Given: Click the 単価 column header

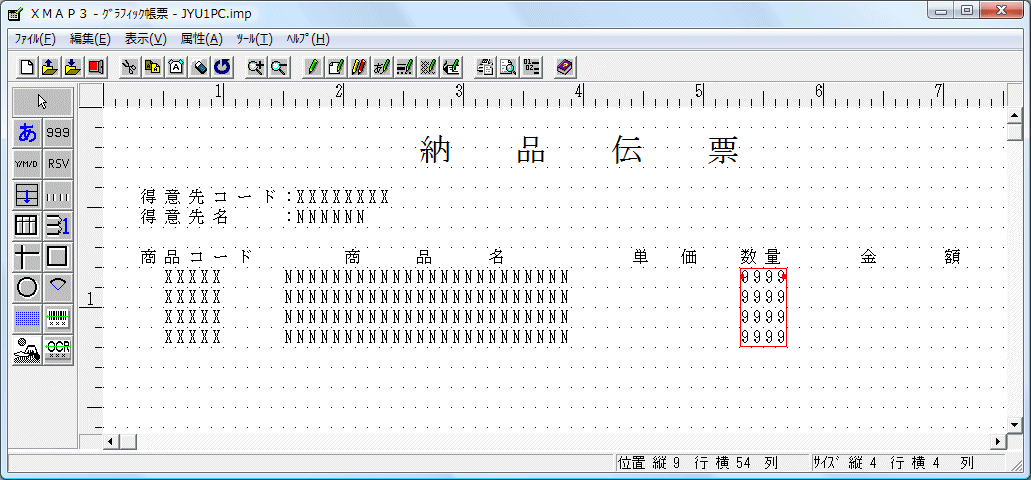Looking at the screenshot, I should click(665, 257).
